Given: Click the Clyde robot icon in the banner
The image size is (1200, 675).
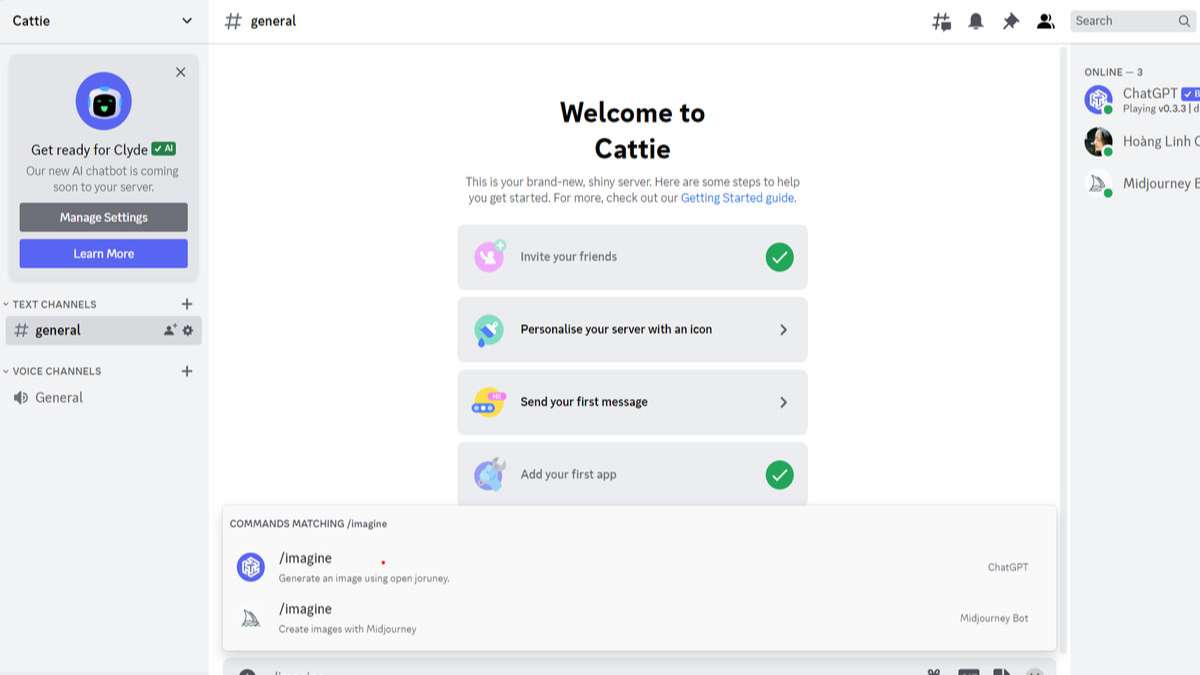Looking at the screenshot, I should pyautogui.click(x=103, y=101).
